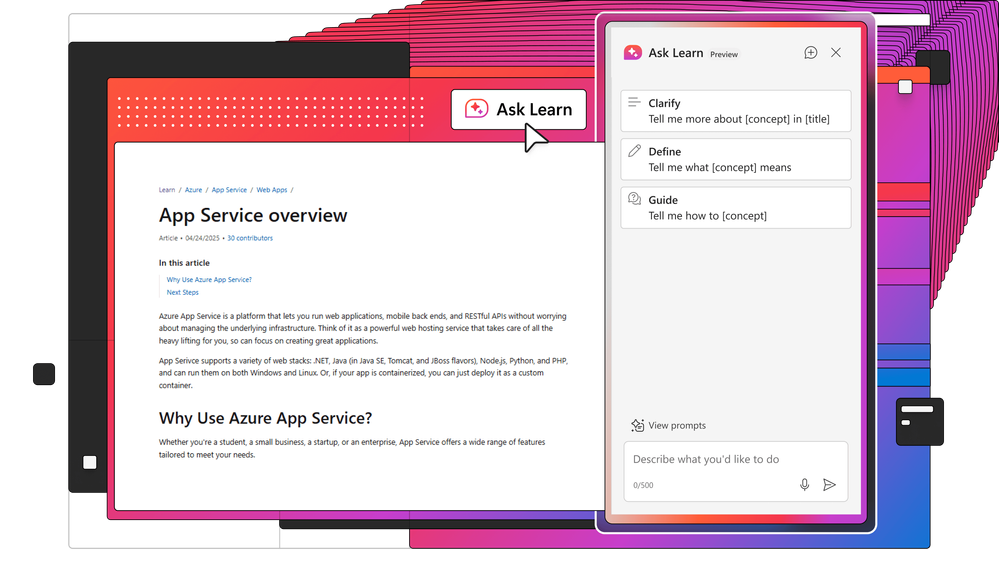Click the Guide chat bubbles icon
The width and height of the screenshot is (999, 562).
click(x=635, y=199)
